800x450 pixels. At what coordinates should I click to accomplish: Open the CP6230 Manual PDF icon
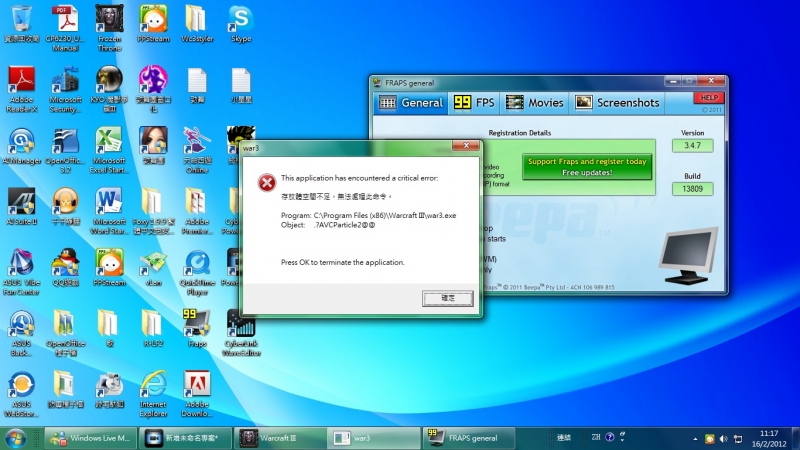tap(65, 28)
